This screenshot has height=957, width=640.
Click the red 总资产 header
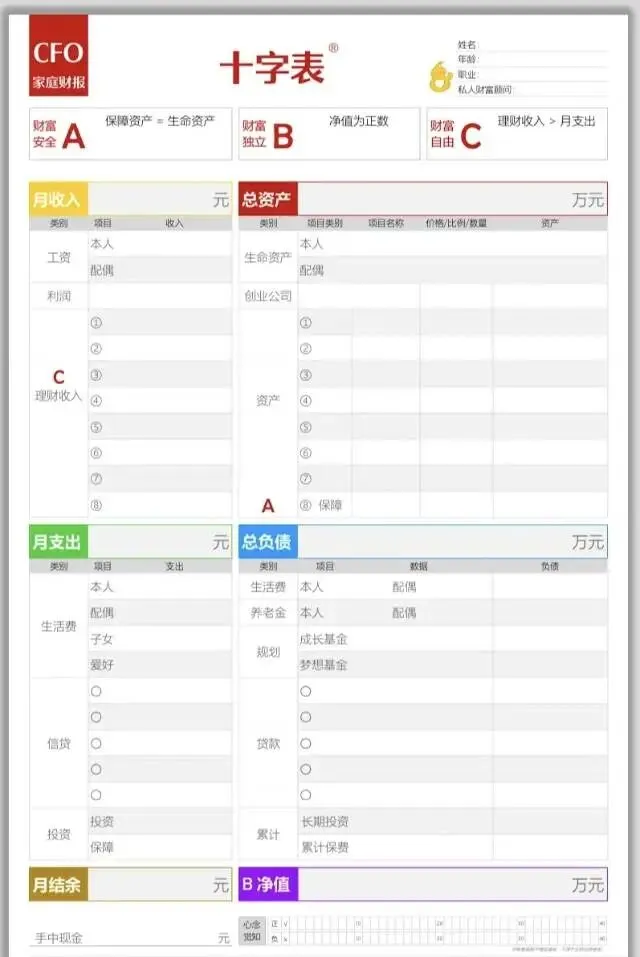(x=268, y=199)
